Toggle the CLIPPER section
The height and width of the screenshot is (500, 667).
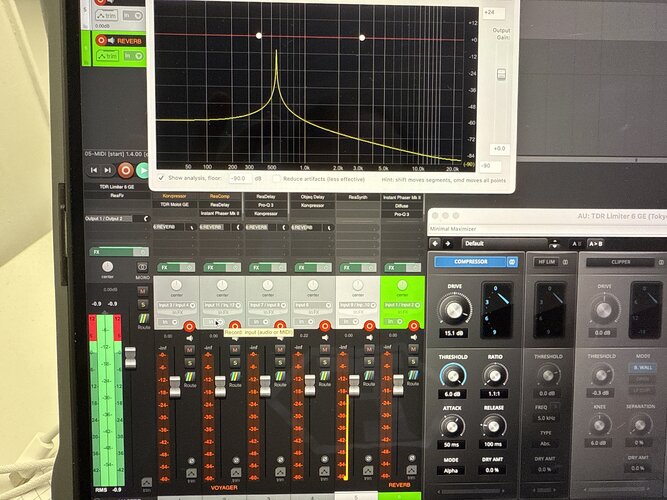620,262
